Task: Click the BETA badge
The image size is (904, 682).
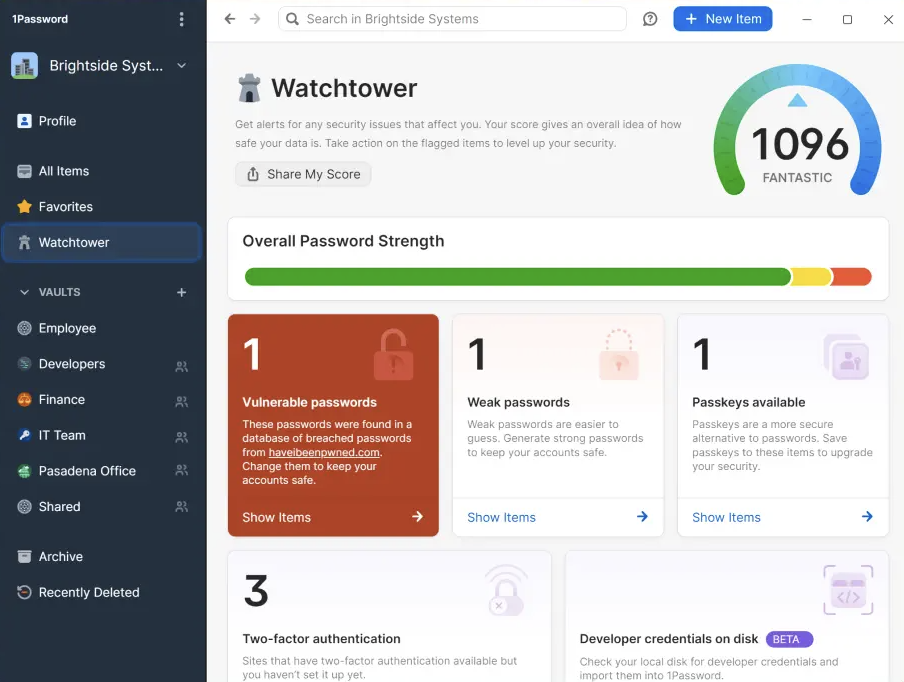Action: 789,639
